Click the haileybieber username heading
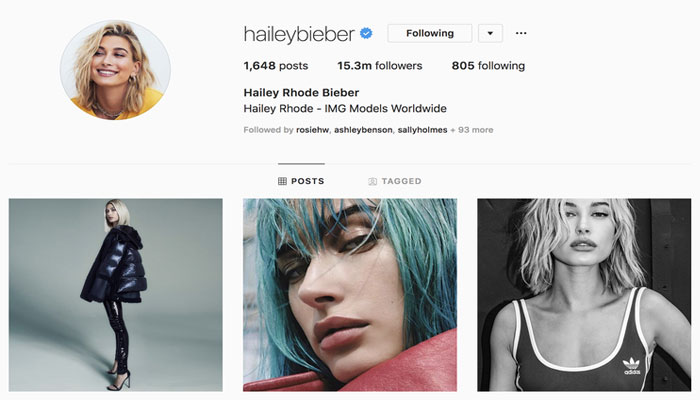The height and width of the screenshot is (400, 700). [299, 34]
